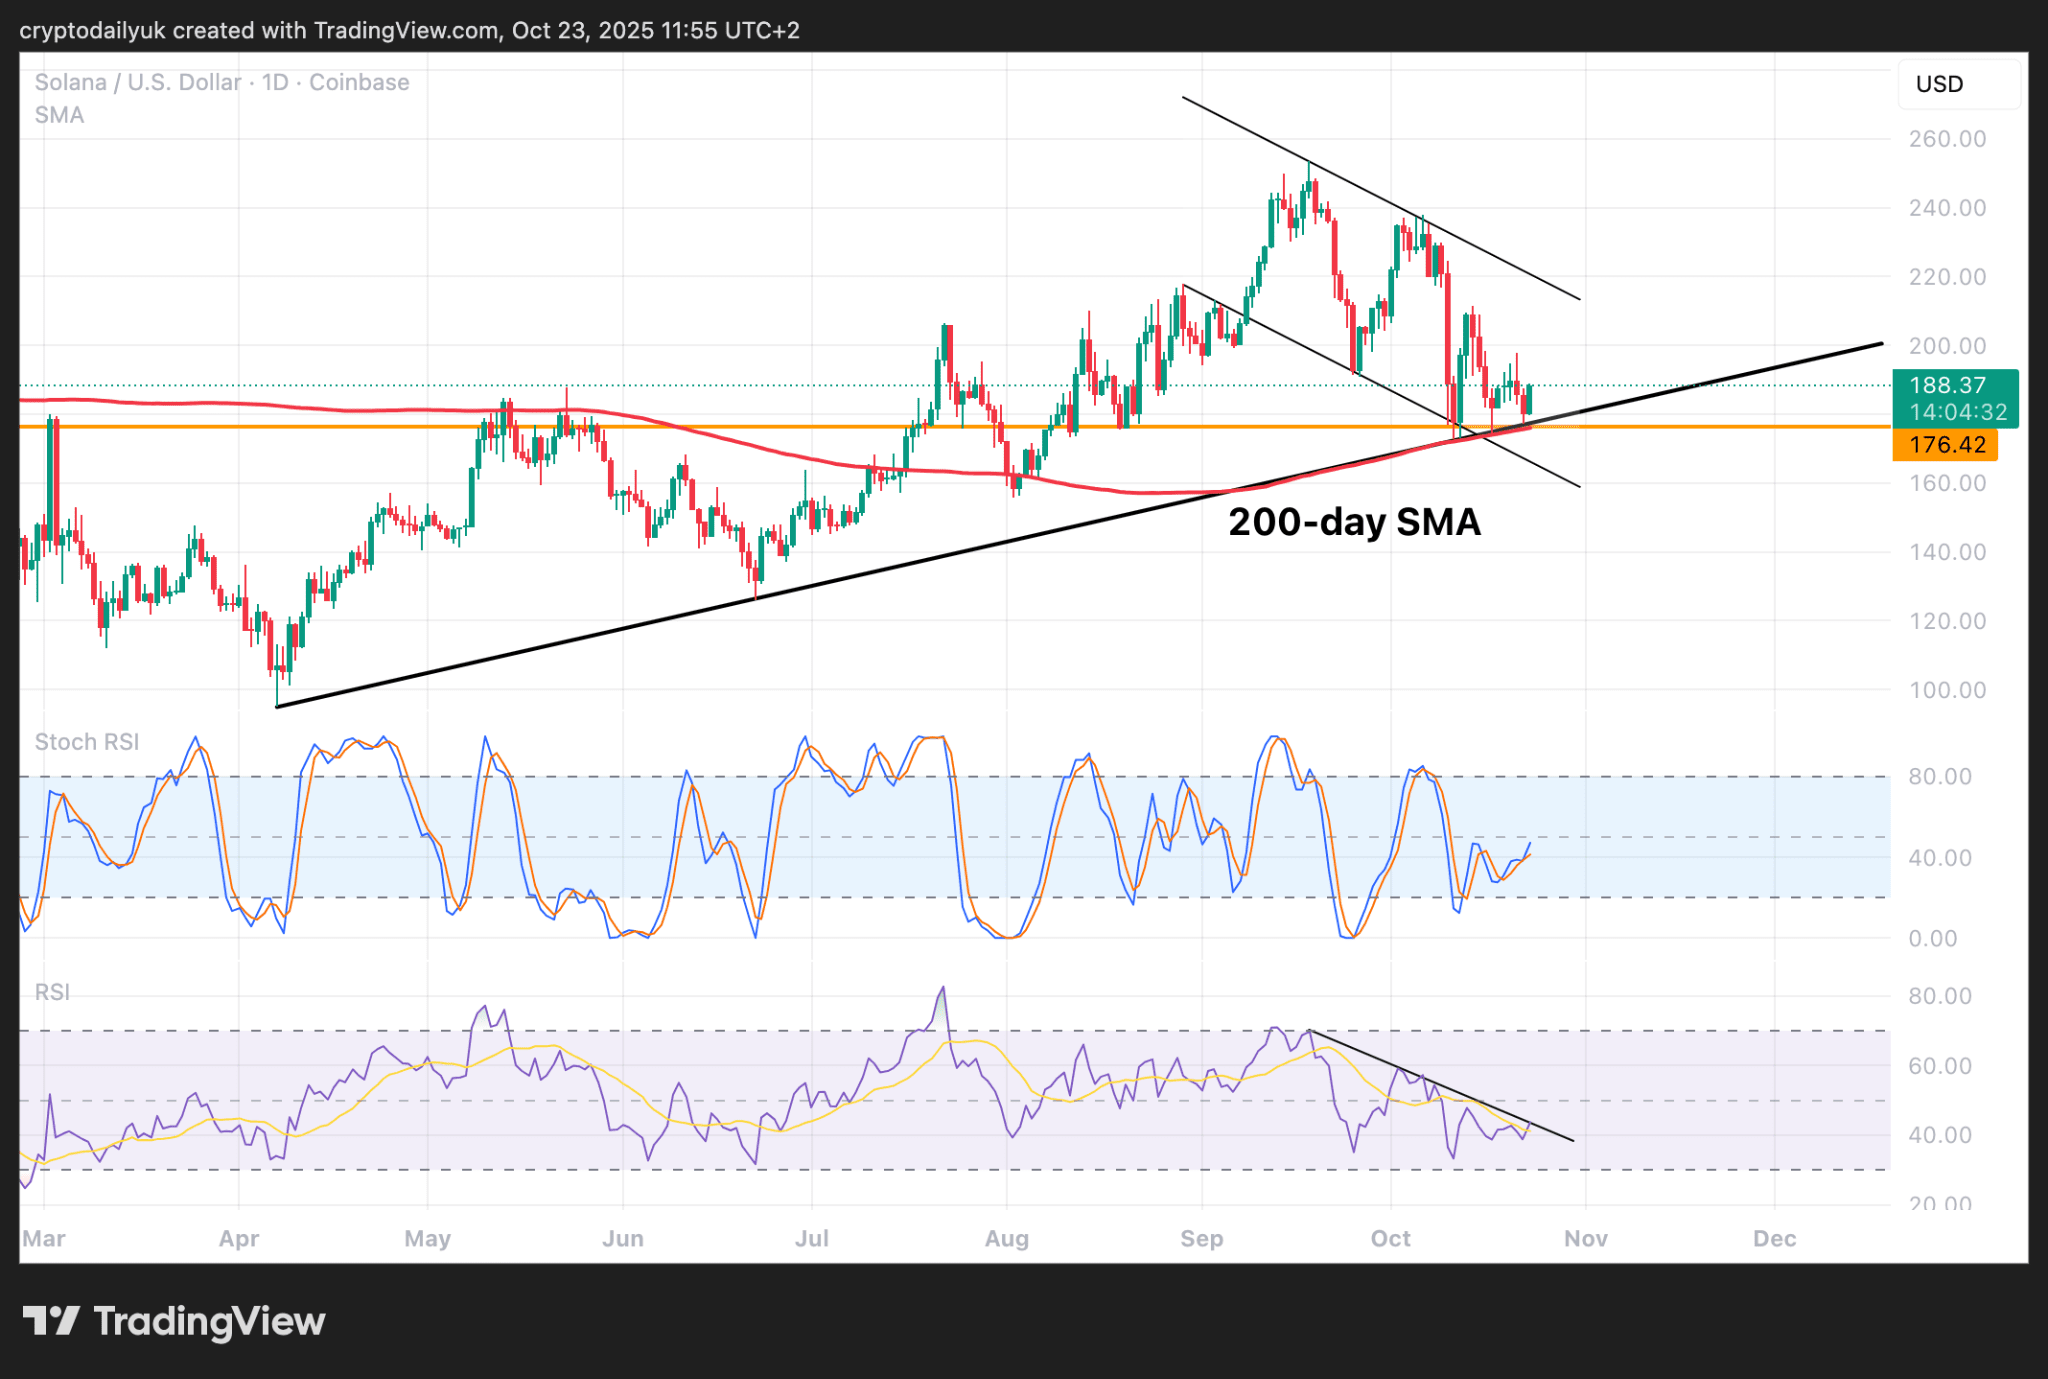2048x1379 pixels.
Task: Click the Mar label on time axis
Action: (x=44, y=1238)
